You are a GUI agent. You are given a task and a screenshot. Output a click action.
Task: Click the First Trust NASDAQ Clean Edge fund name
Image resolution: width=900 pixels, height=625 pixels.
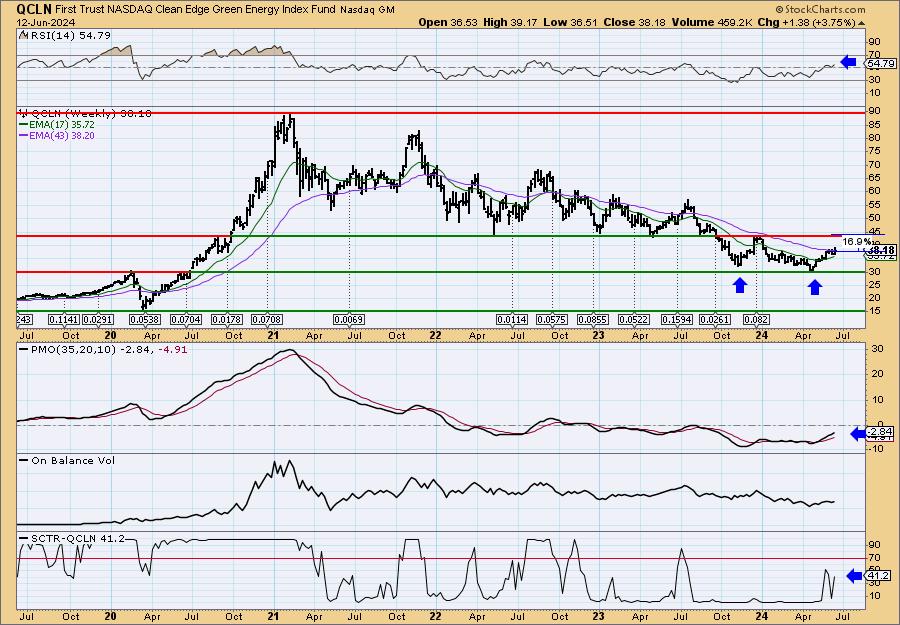tap(196, 9)
